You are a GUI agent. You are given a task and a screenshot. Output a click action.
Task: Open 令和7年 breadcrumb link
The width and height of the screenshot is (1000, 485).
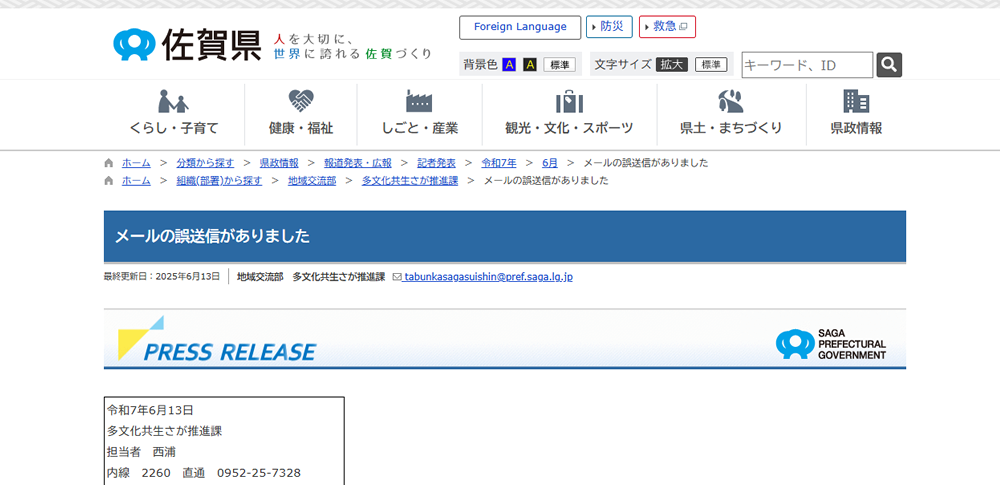499,163
